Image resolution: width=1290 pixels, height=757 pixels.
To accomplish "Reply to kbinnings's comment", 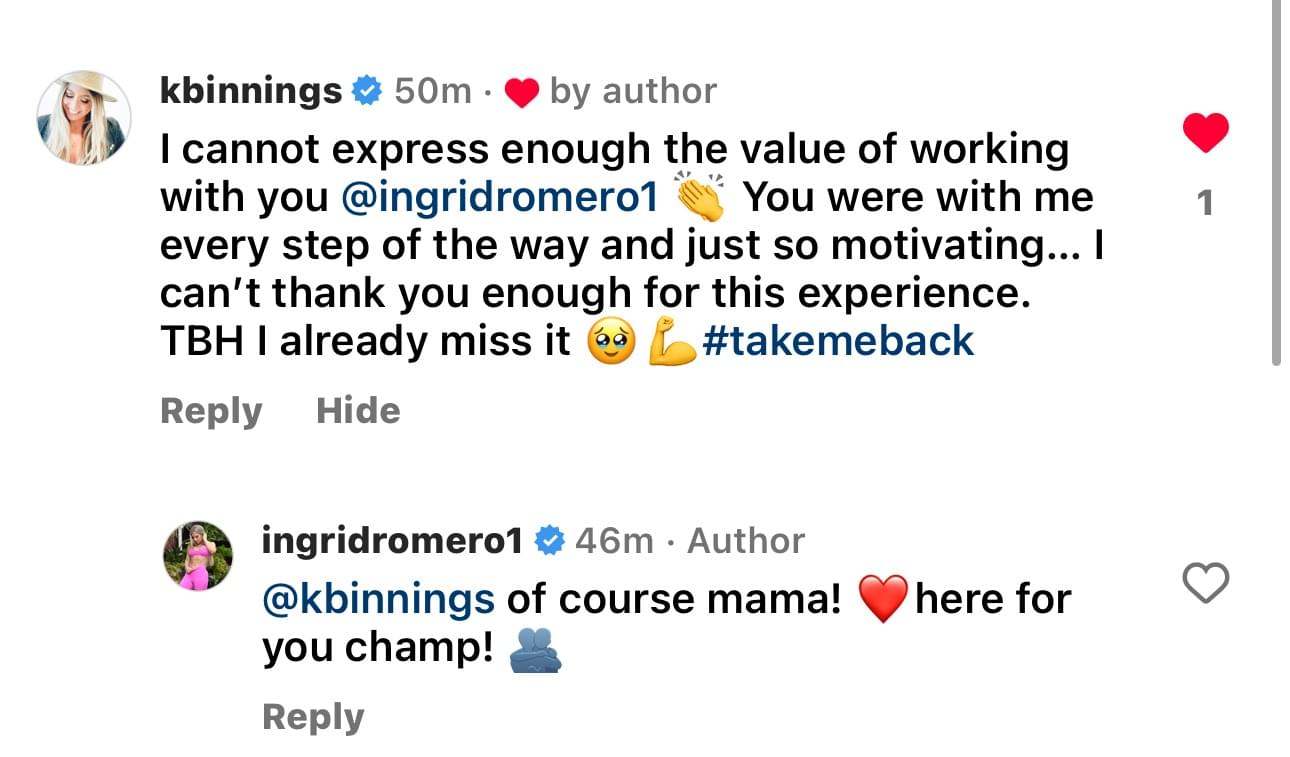I will 211,411.
